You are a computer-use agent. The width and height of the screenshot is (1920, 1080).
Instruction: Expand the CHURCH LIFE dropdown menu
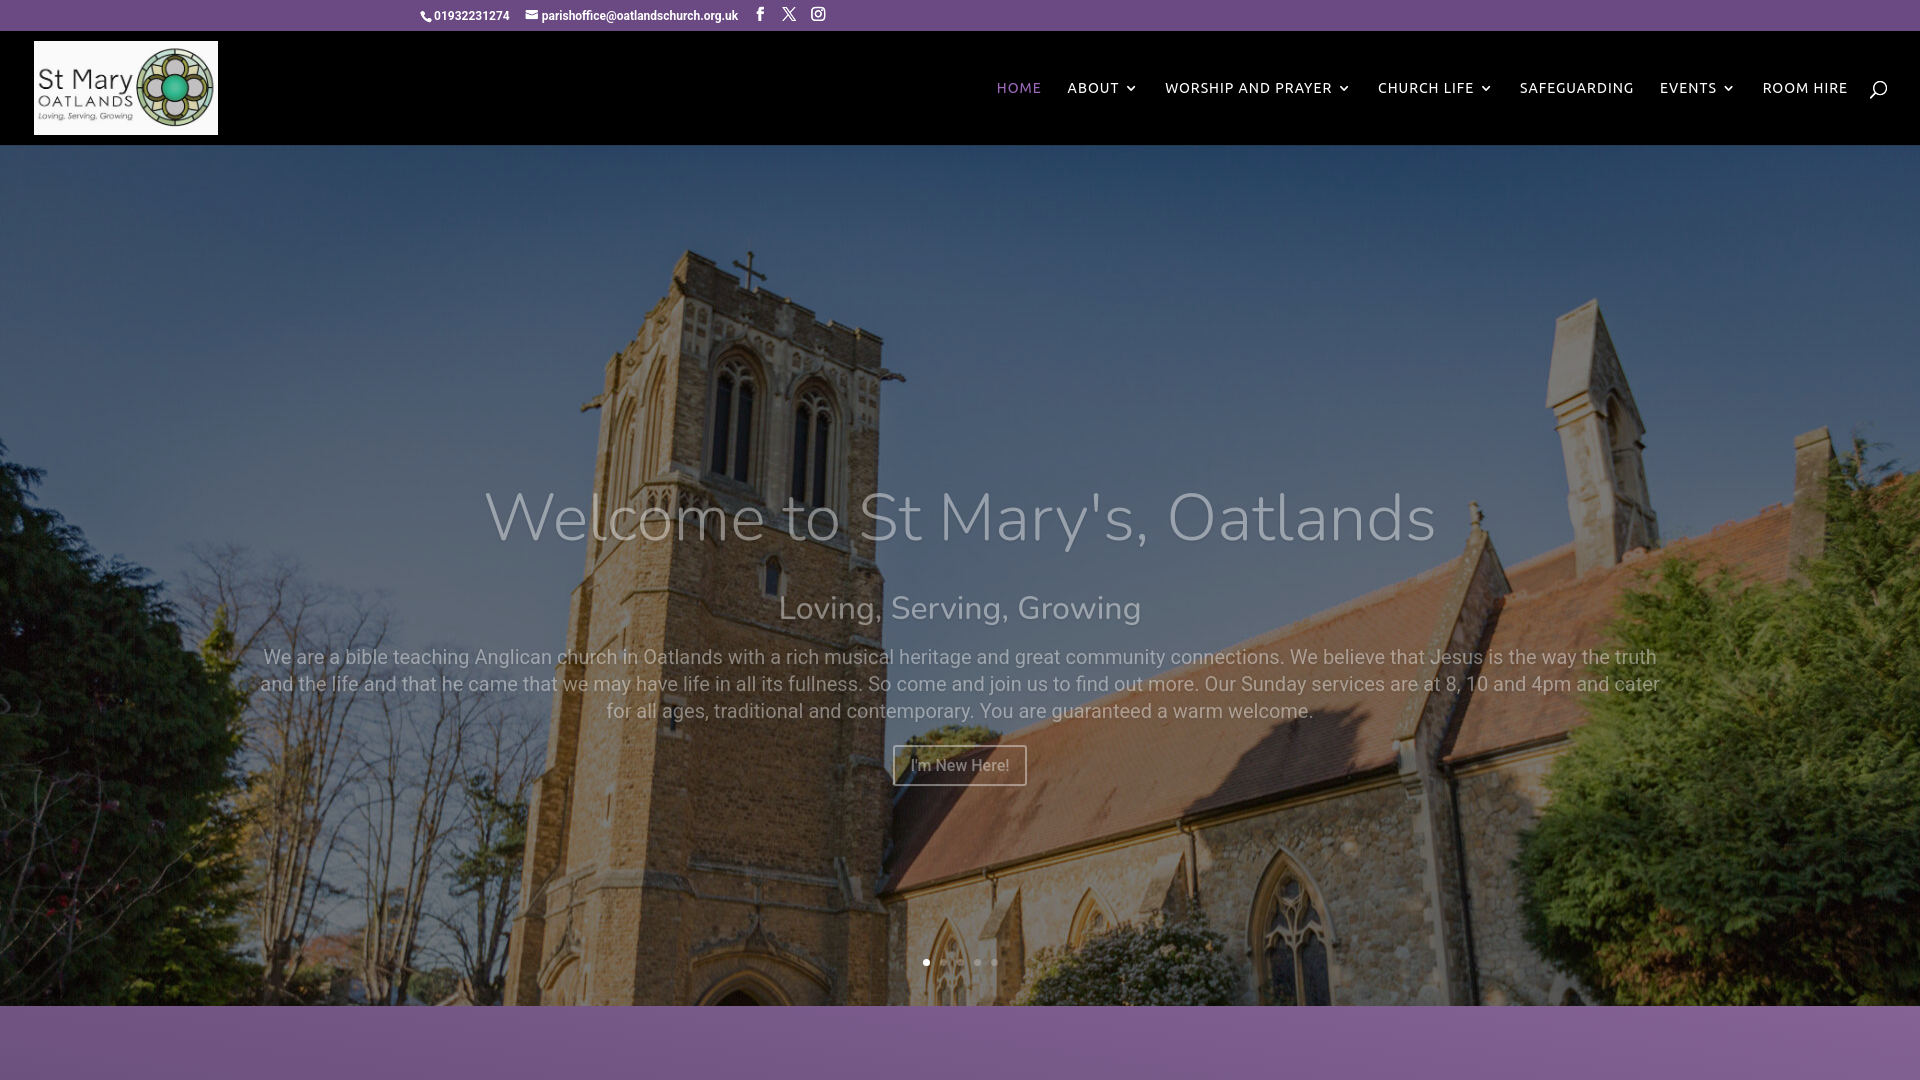[x=1435, y=88]
